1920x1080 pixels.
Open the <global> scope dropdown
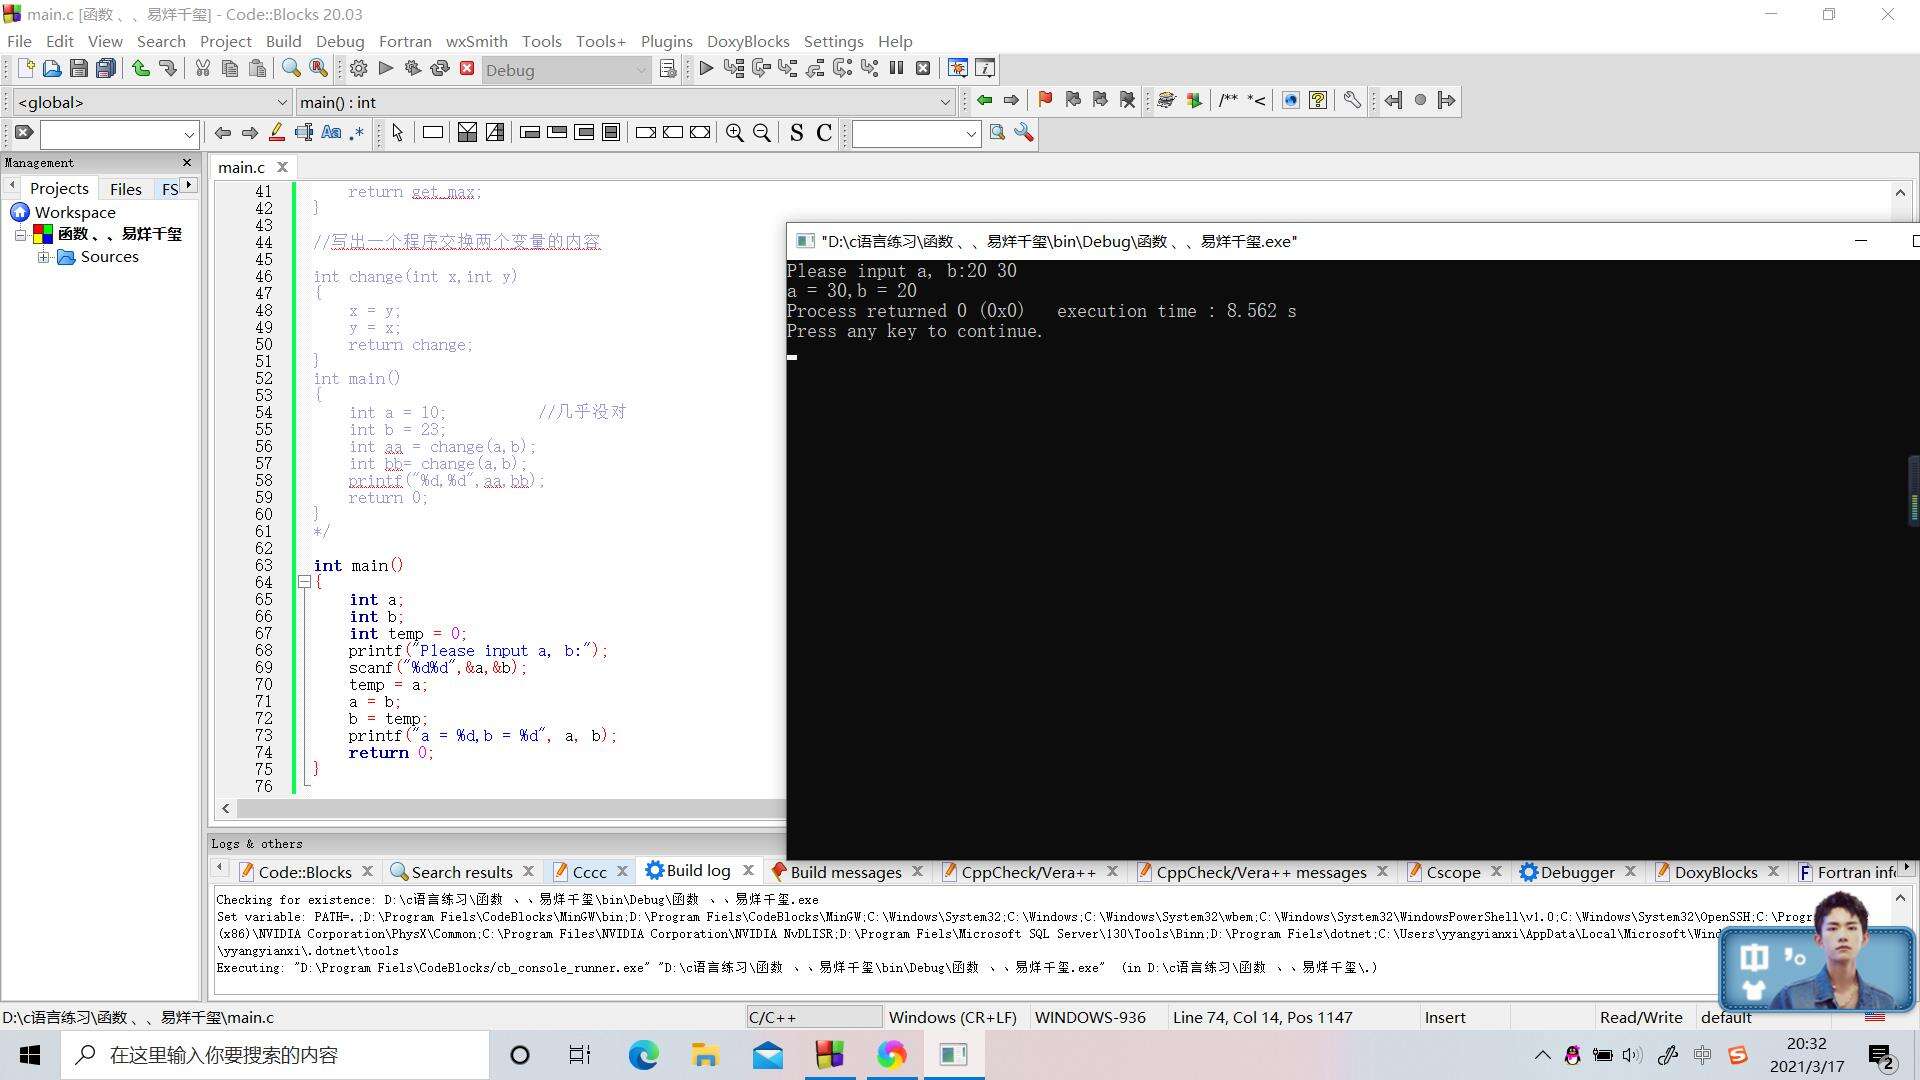coord(281,102)
